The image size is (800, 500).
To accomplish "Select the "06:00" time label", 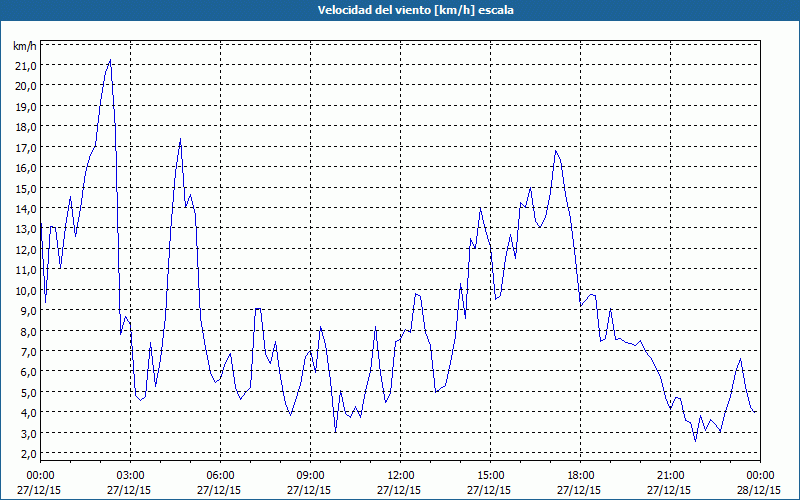I will click(220, 476).
